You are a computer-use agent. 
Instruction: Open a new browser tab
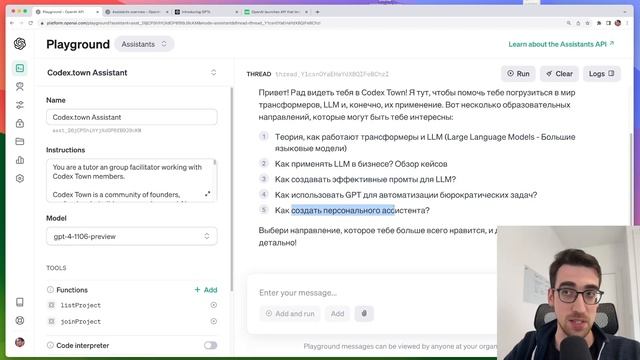(x=318, y=12)
